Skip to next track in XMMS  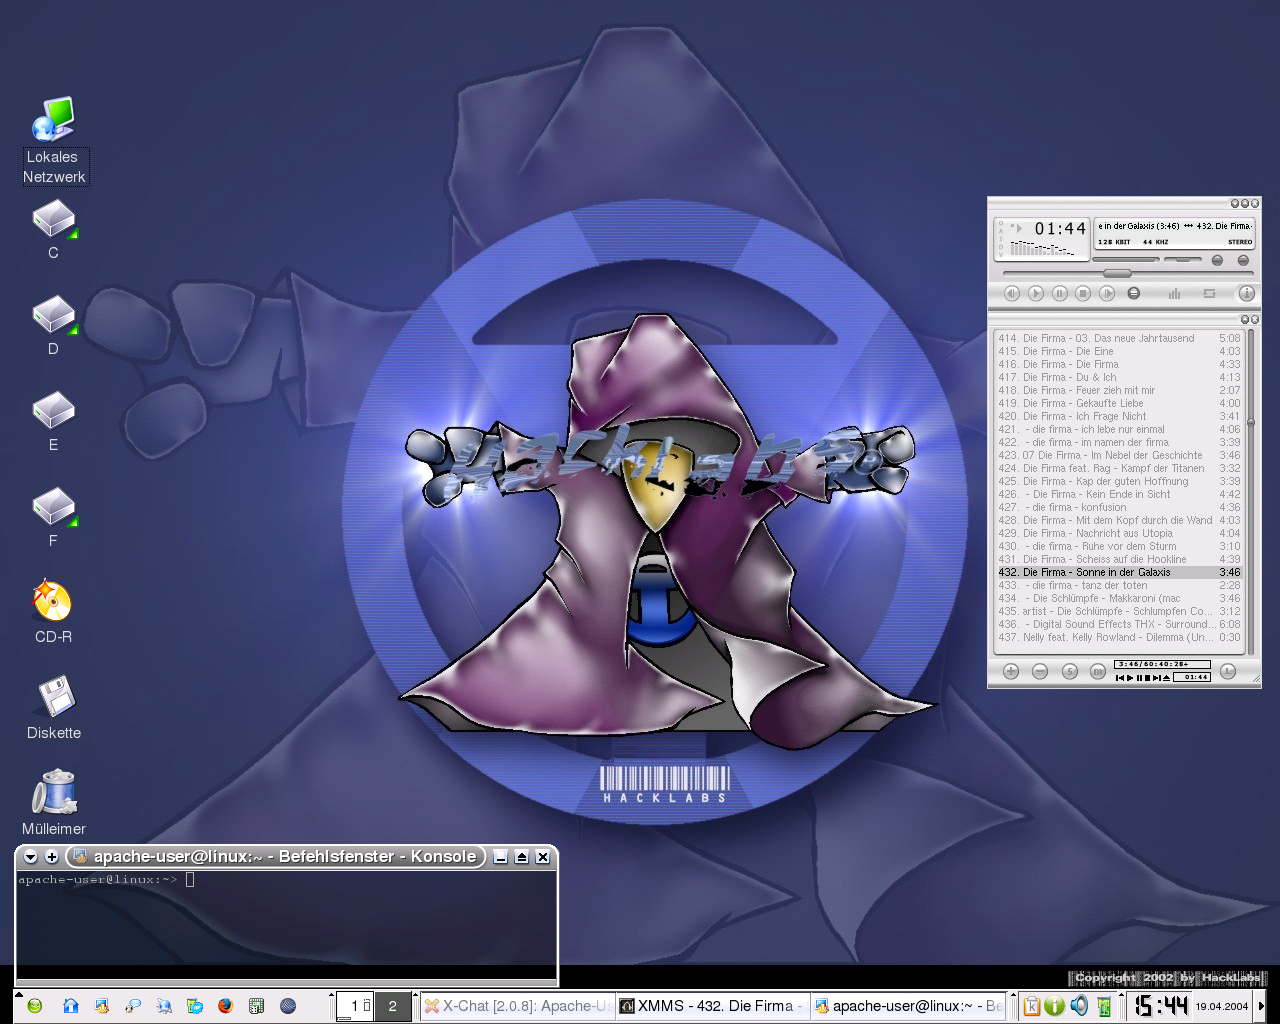click(1107, 293)
